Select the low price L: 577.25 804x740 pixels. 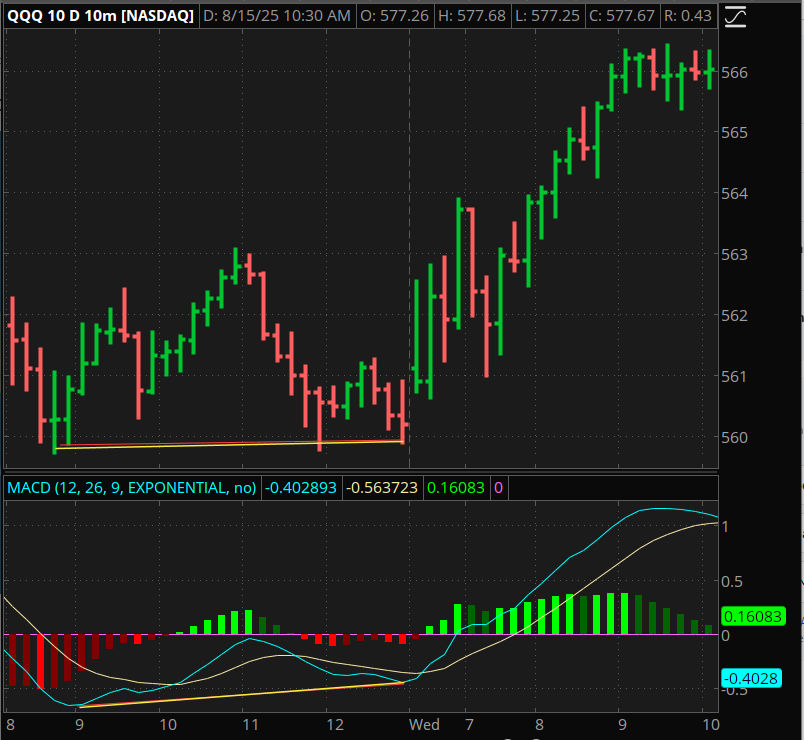click(547, 16)
